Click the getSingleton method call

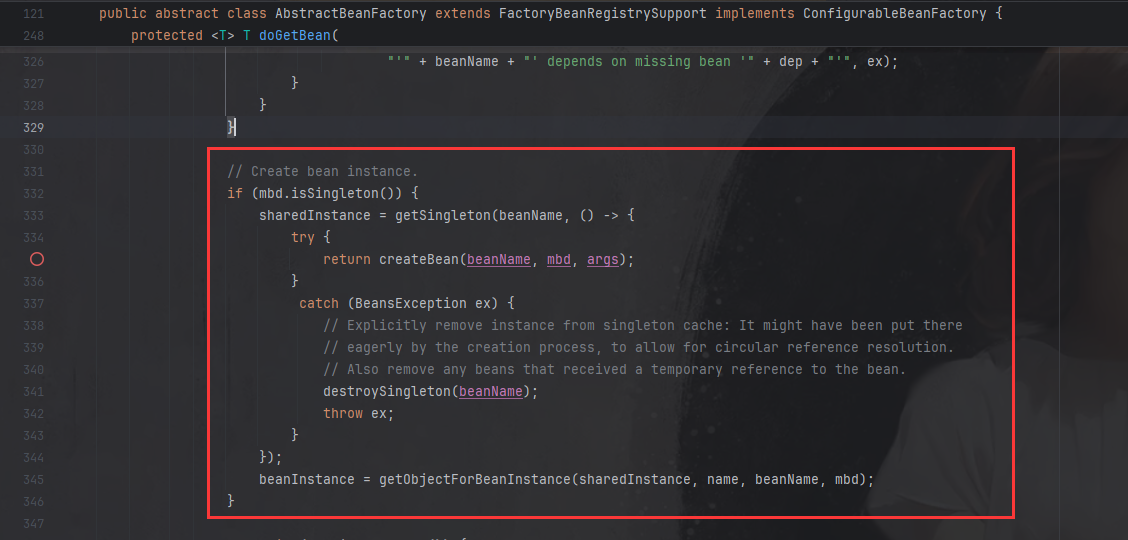[442, 216]
